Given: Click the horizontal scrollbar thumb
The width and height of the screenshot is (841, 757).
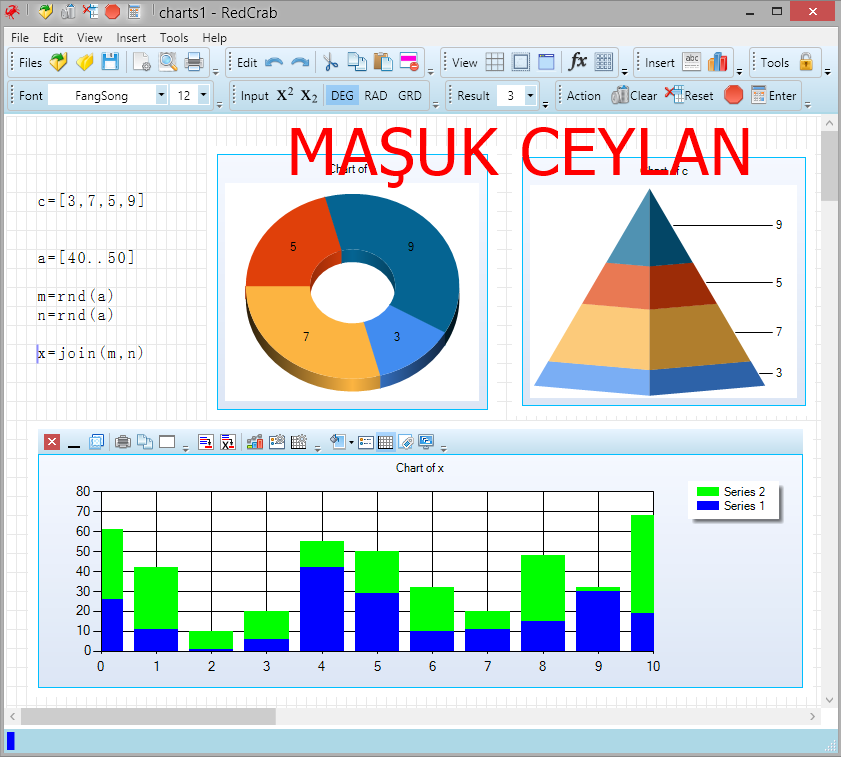Looking at the screenshot, I should coord(148,716).
